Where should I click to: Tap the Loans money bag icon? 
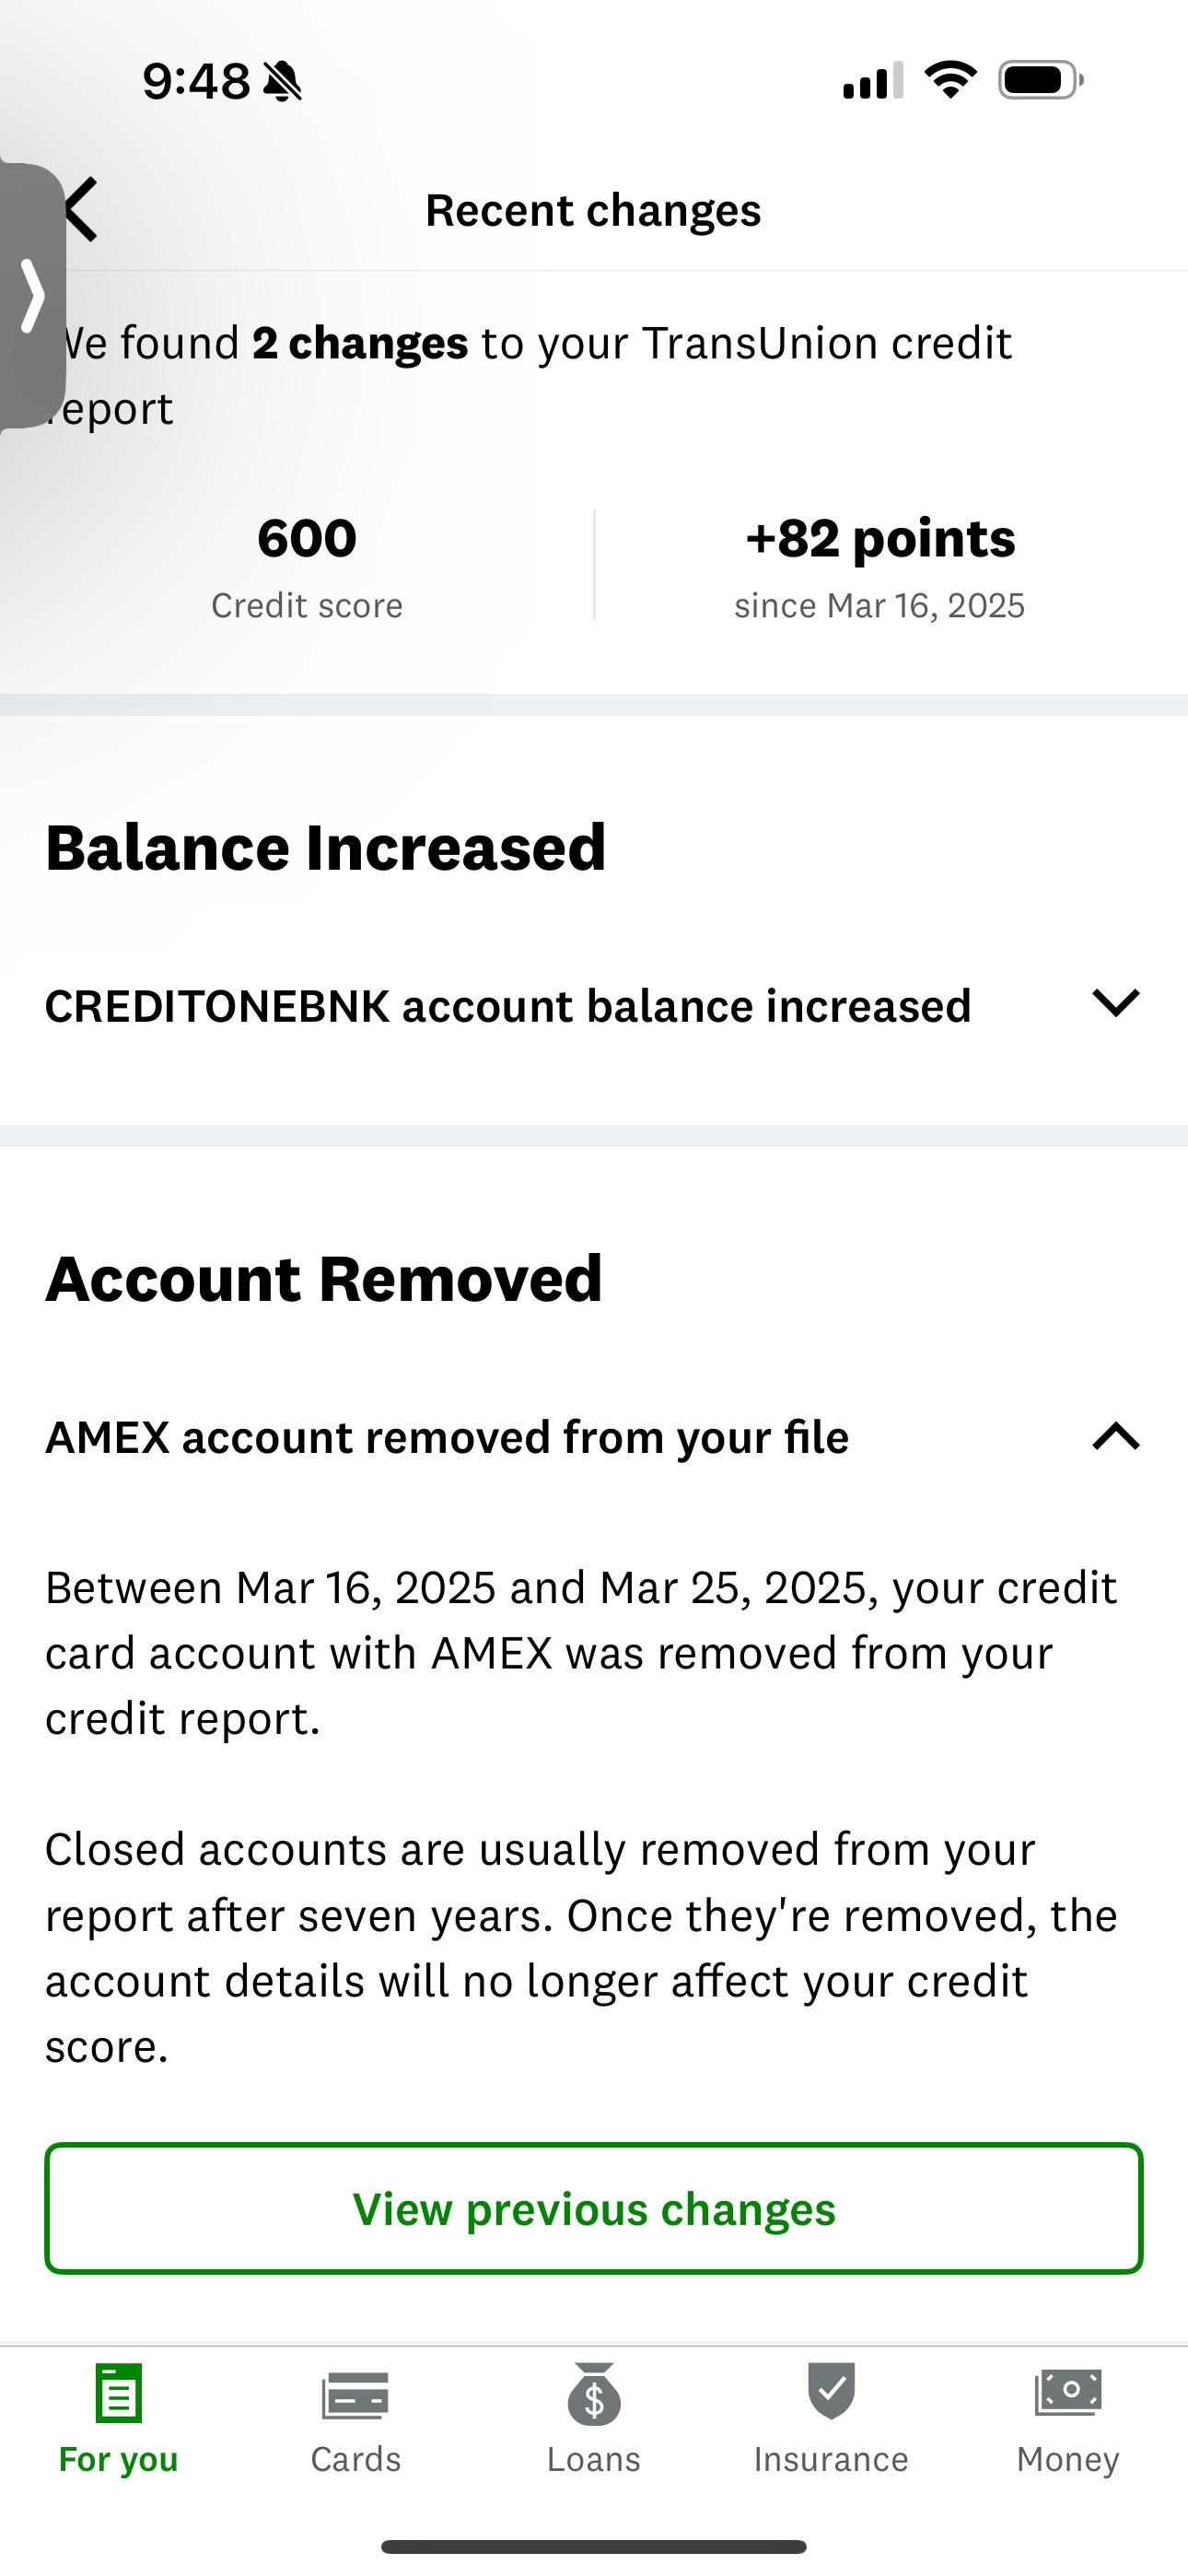coord(594,2395)
